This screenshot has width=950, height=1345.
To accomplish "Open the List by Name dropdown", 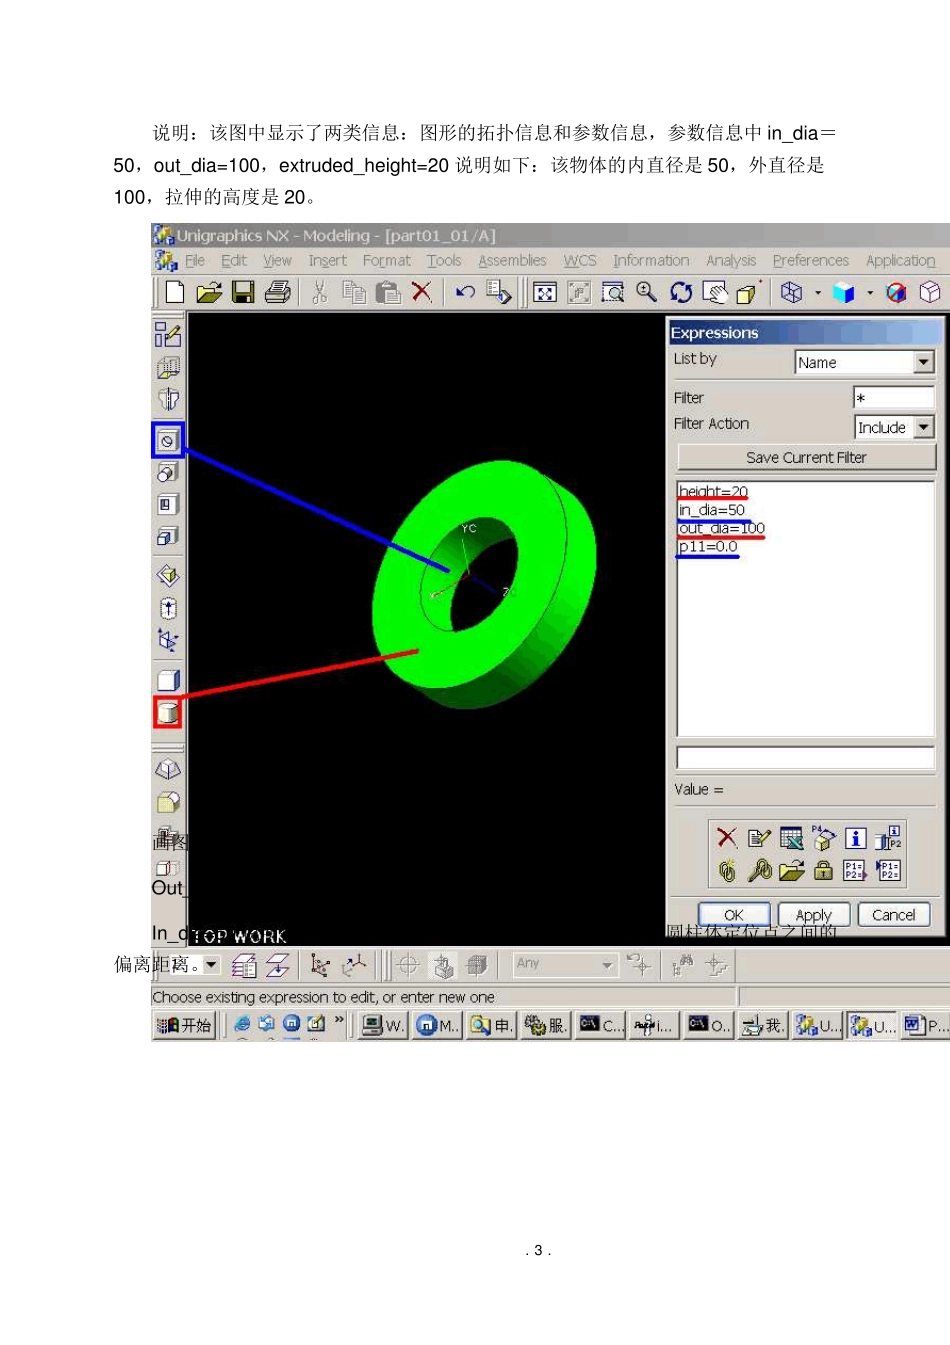I will (923, 362).
